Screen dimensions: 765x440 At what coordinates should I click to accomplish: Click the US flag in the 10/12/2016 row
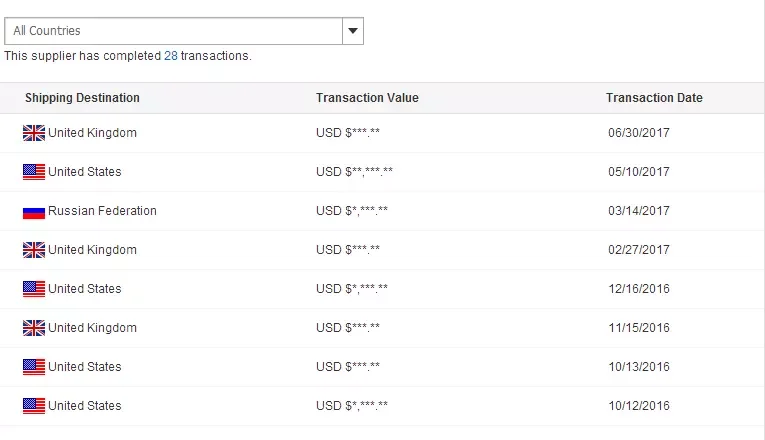34,406
